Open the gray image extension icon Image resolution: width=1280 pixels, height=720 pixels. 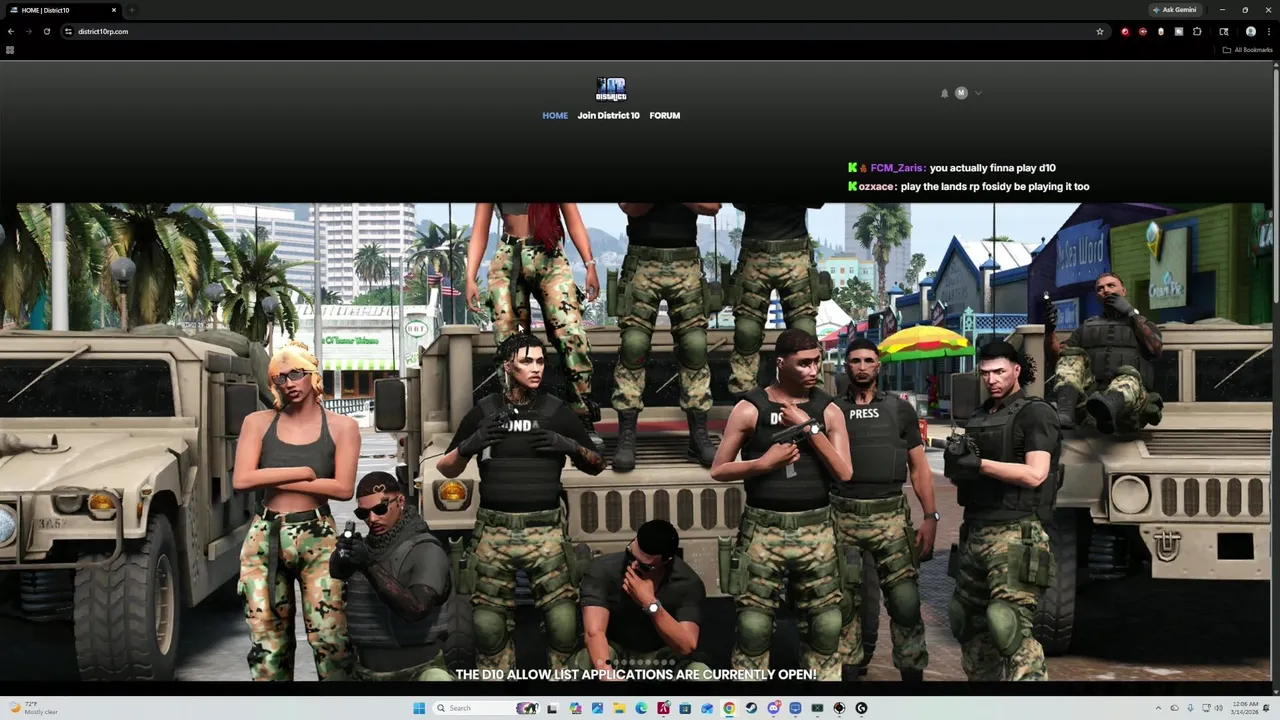point(1179,31)
